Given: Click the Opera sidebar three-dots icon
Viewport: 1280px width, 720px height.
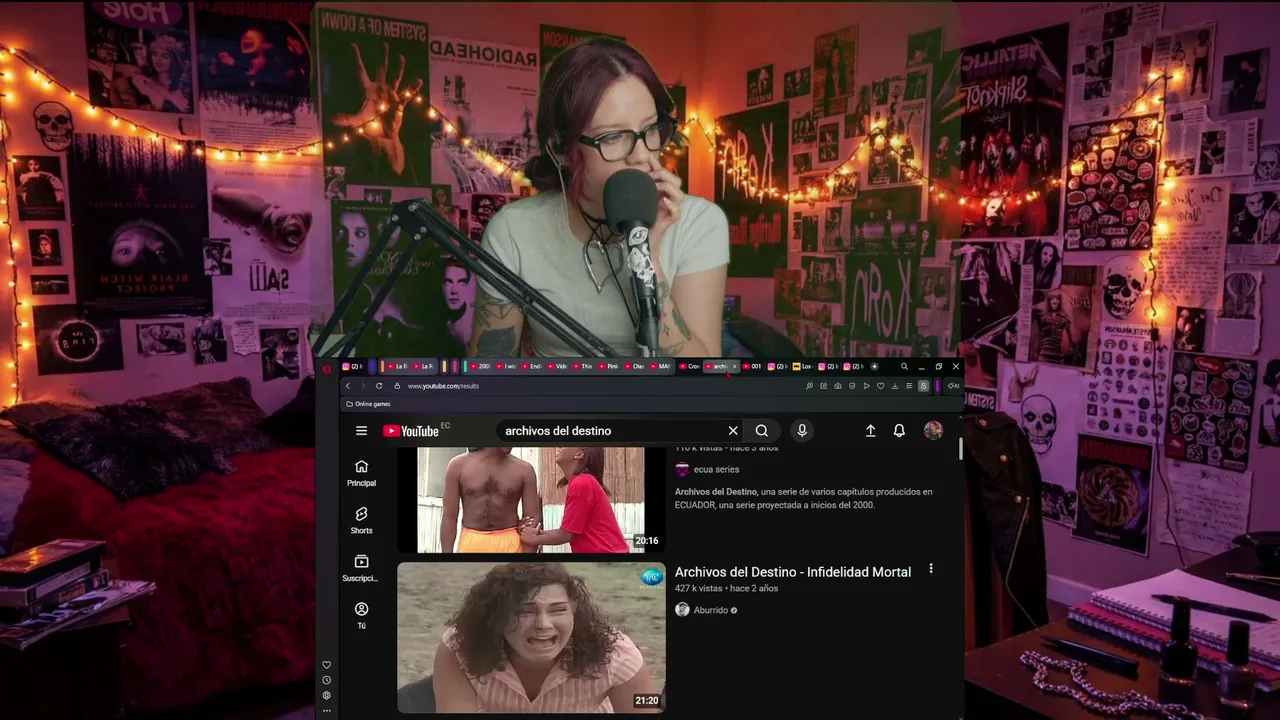Looking at the screenshot, I should pyautogui.click(x=326, y=711).
